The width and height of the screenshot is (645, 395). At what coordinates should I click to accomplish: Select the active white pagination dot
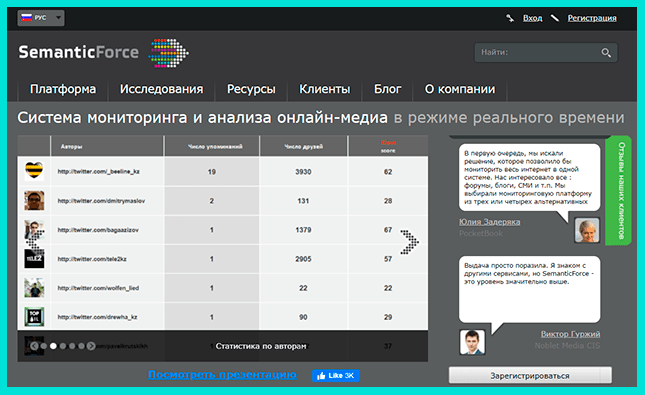(x=53, y=346)
